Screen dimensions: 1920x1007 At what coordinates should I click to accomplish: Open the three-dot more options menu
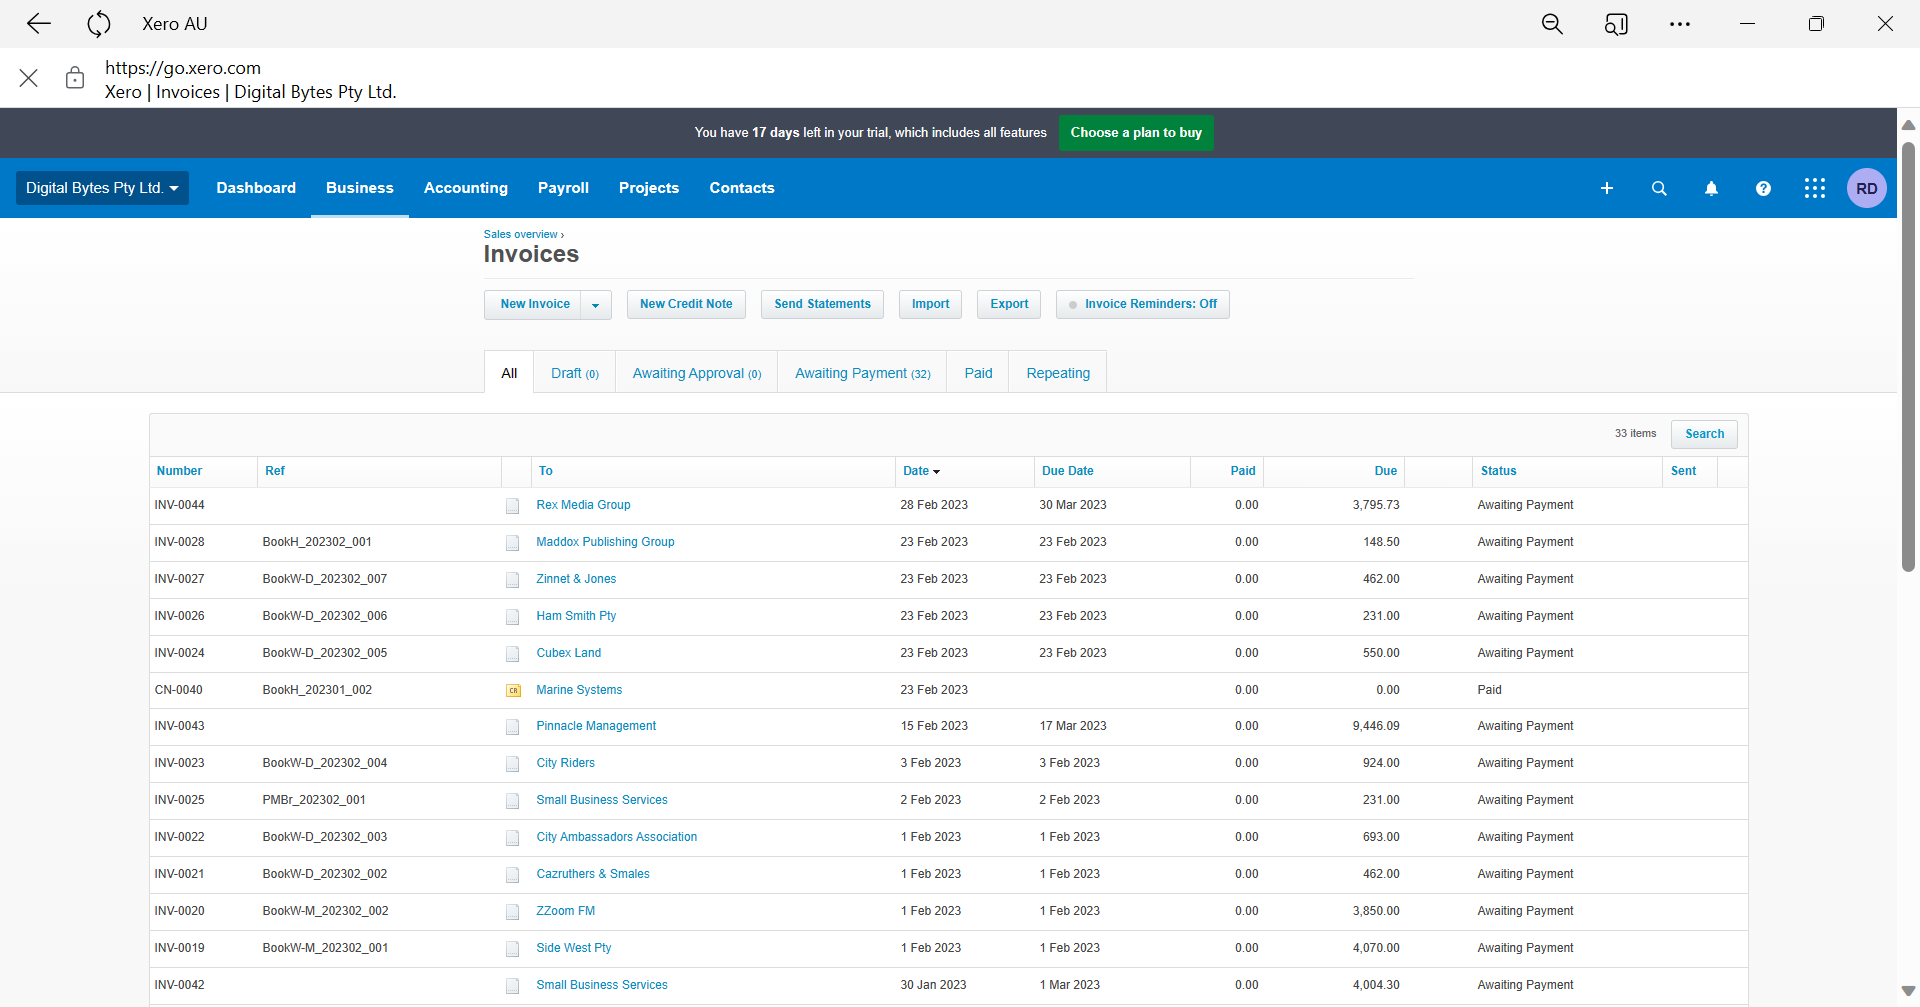tap(1680, 23)
